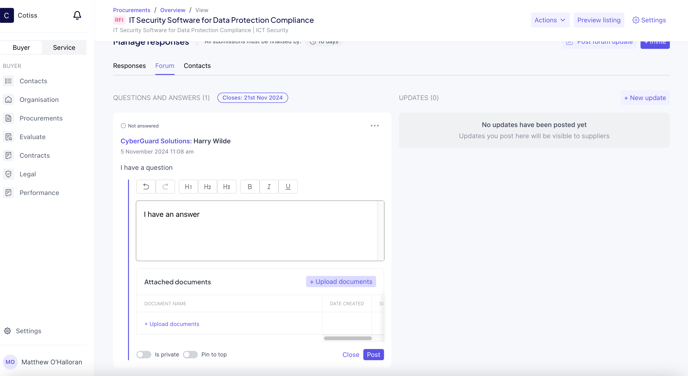Click the documents table horizontal scrollbar
Screen dimensions: 688x376
[348, 338]
